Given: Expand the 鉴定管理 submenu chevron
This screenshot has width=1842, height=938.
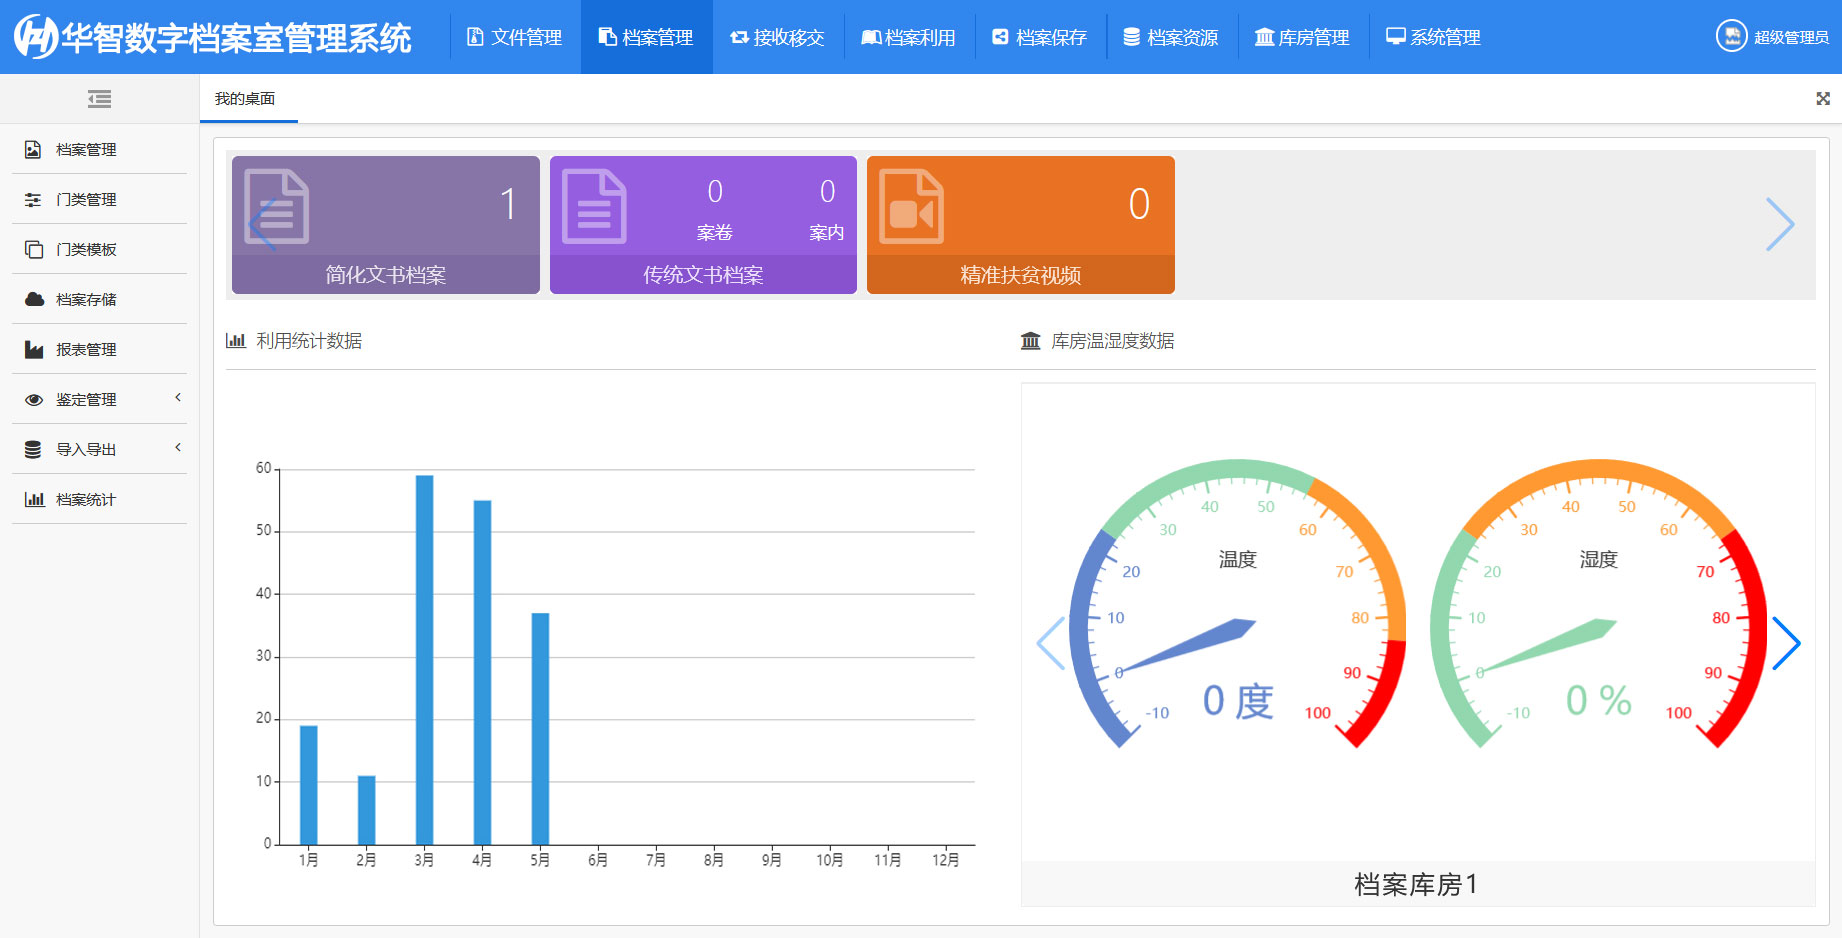Looking at the screenshot, I should click(178, 397).
